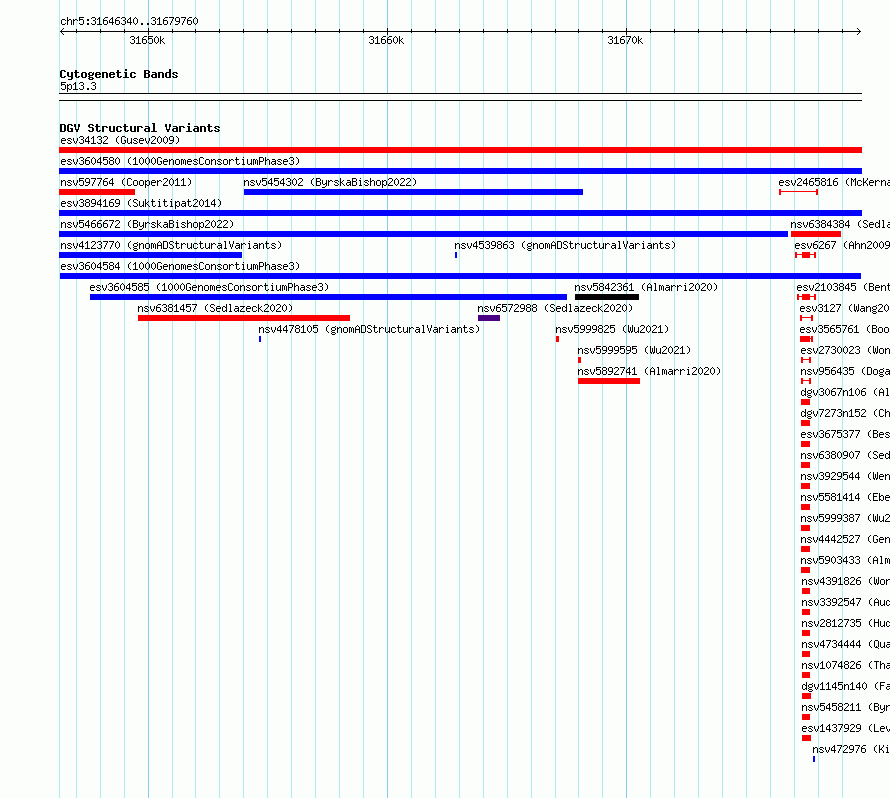Click the red nsv6384384 variant bar
890x798 pixels.
click(816, 234)
